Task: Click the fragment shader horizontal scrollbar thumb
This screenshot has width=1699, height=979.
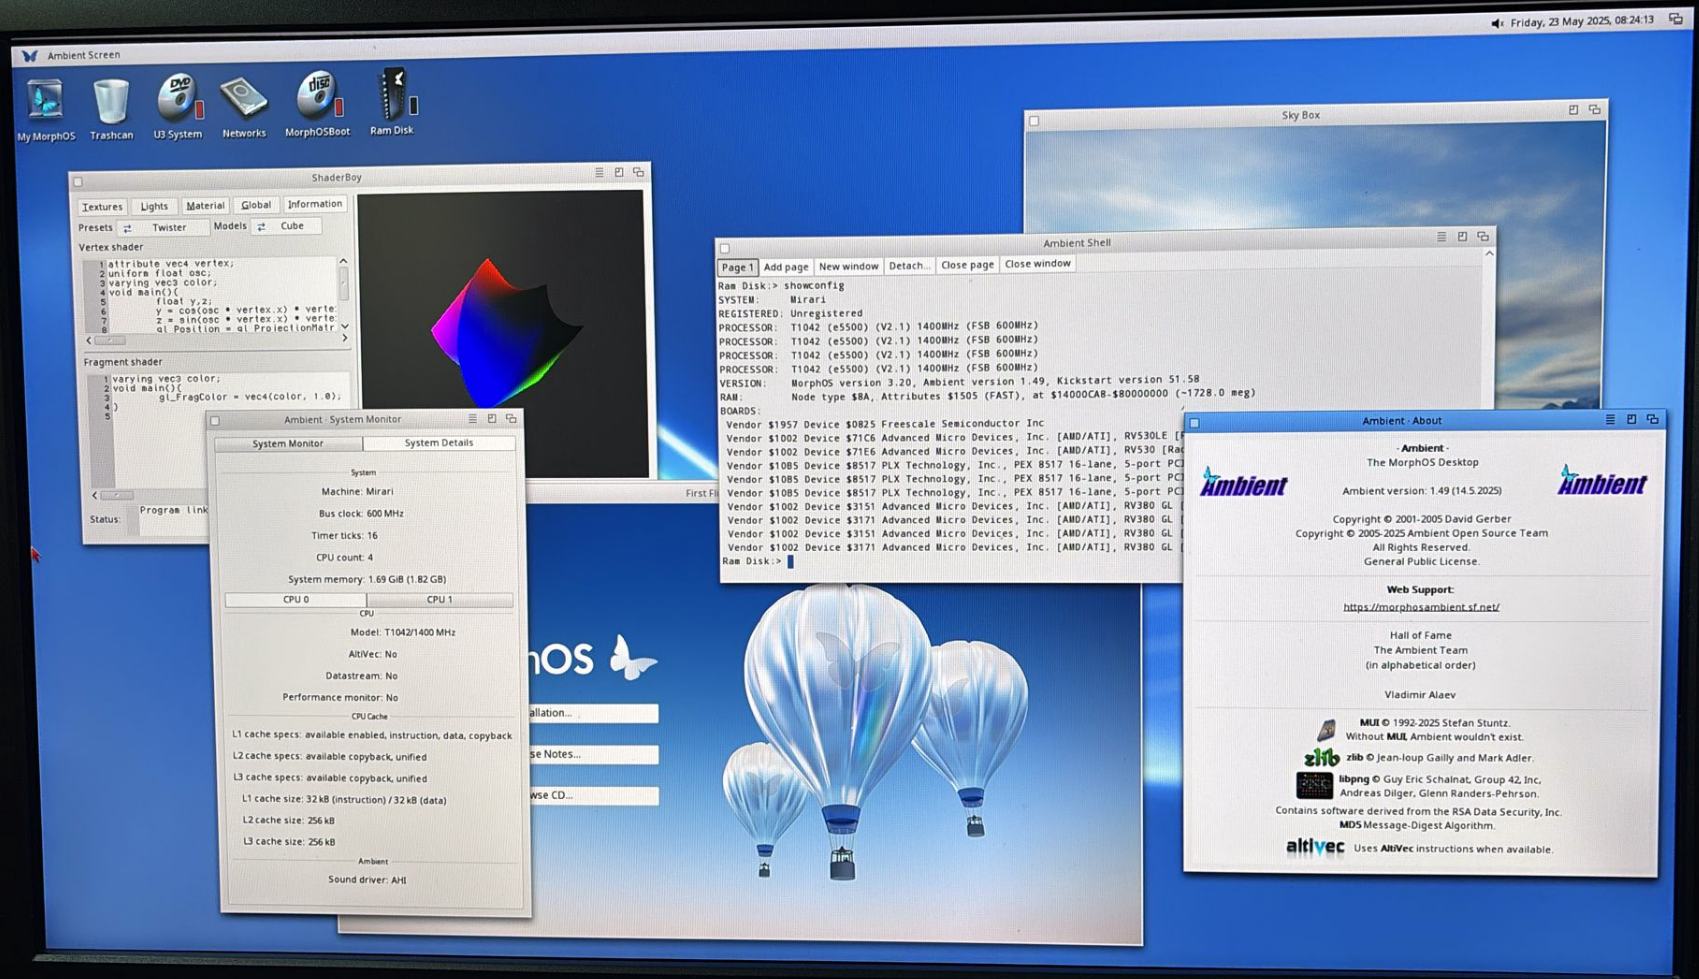Action: point(117,496)
